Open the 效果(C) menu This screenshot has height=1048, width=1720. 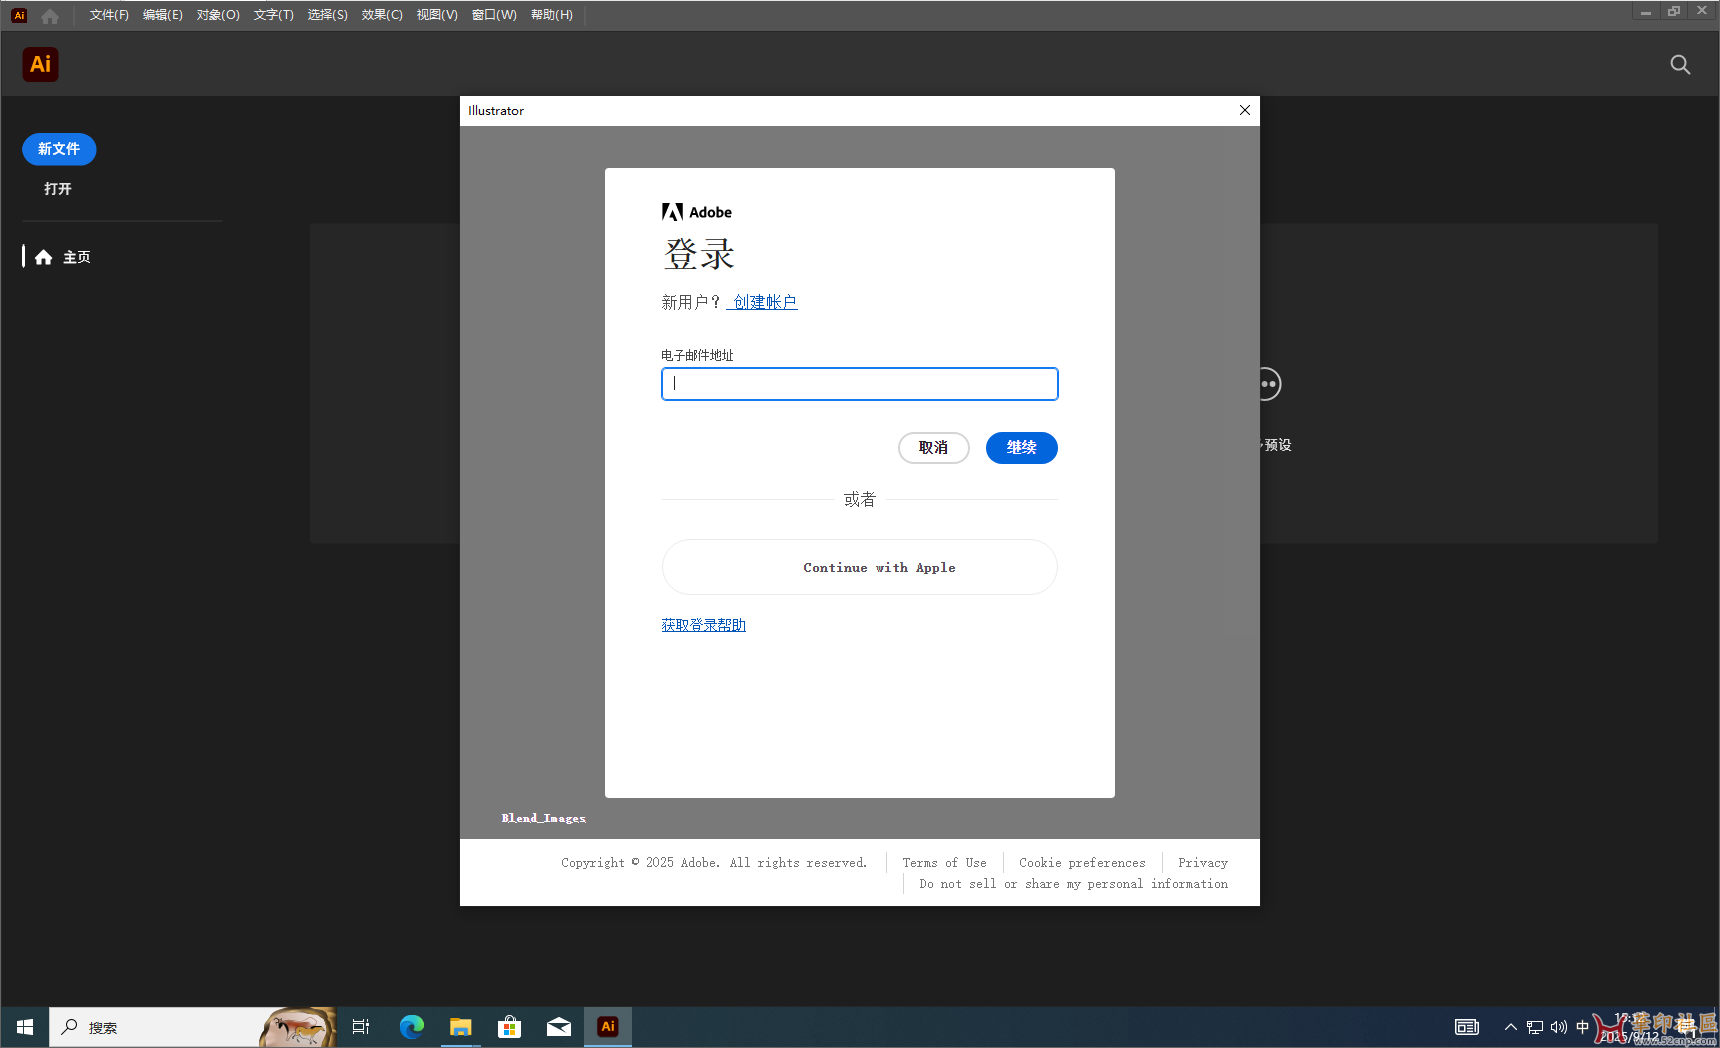tap(382, 15)
